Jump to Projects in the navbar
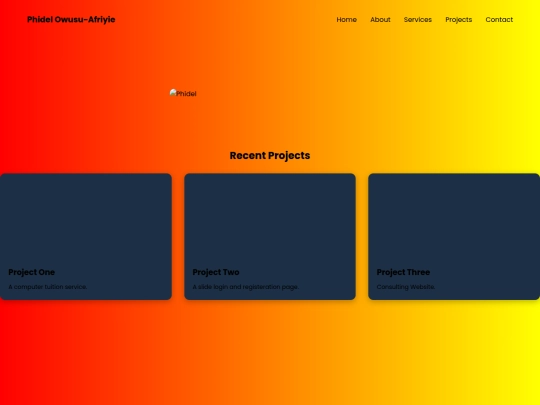The height and width of the screenshot is (405, 540). (x=458, y=20)
